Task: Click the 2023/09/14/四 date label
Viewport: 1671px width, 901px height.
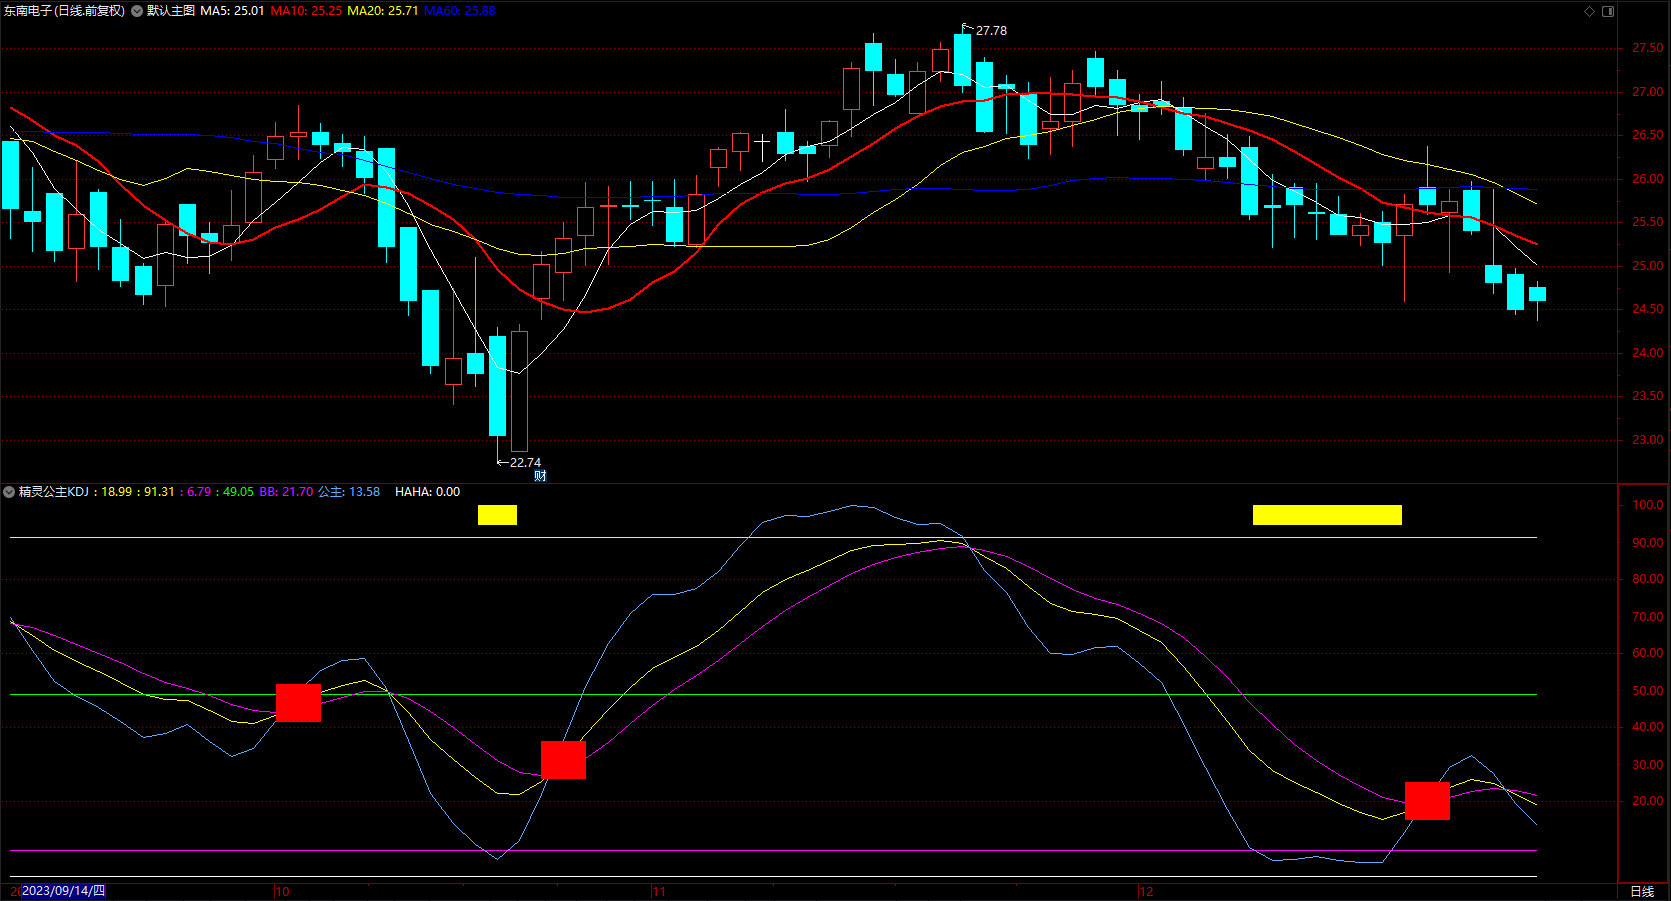Action: (63, 891)
